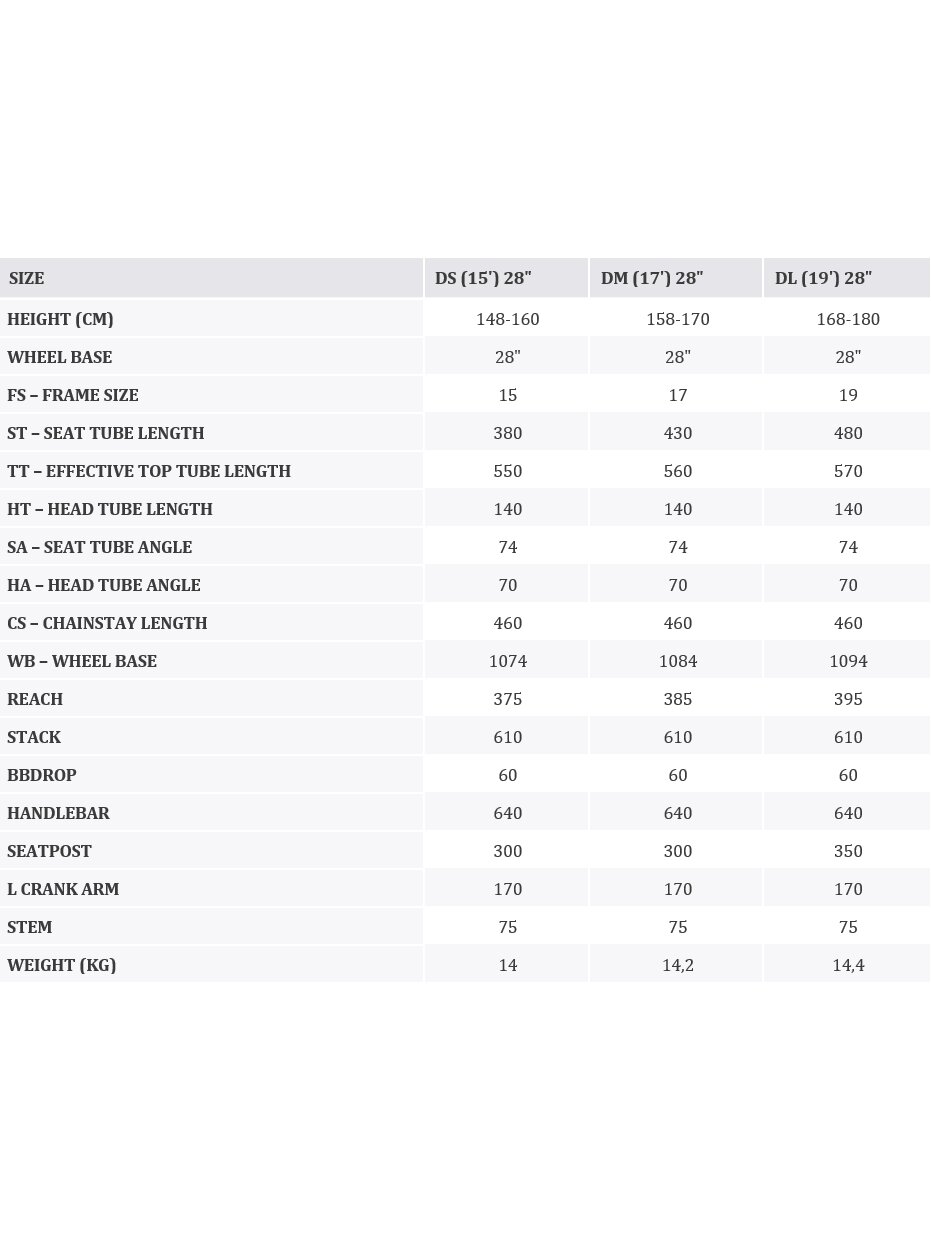Select the REACH row label
931x1241 pixels.
point(35,699)
